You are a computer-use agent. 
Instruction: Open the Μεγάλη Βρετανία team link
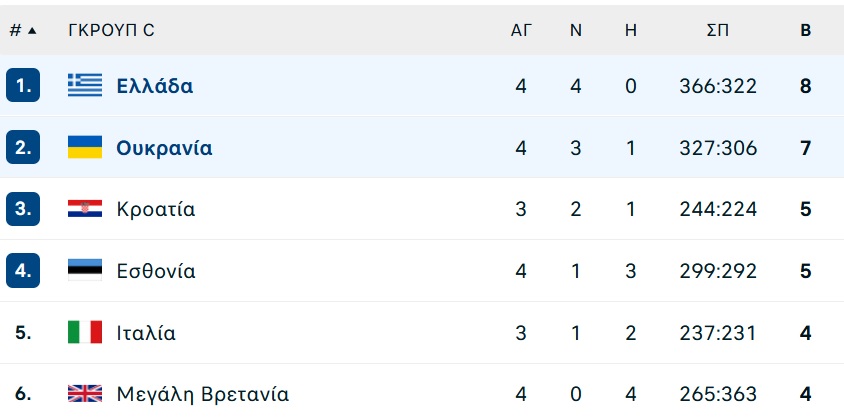(202, 394)
